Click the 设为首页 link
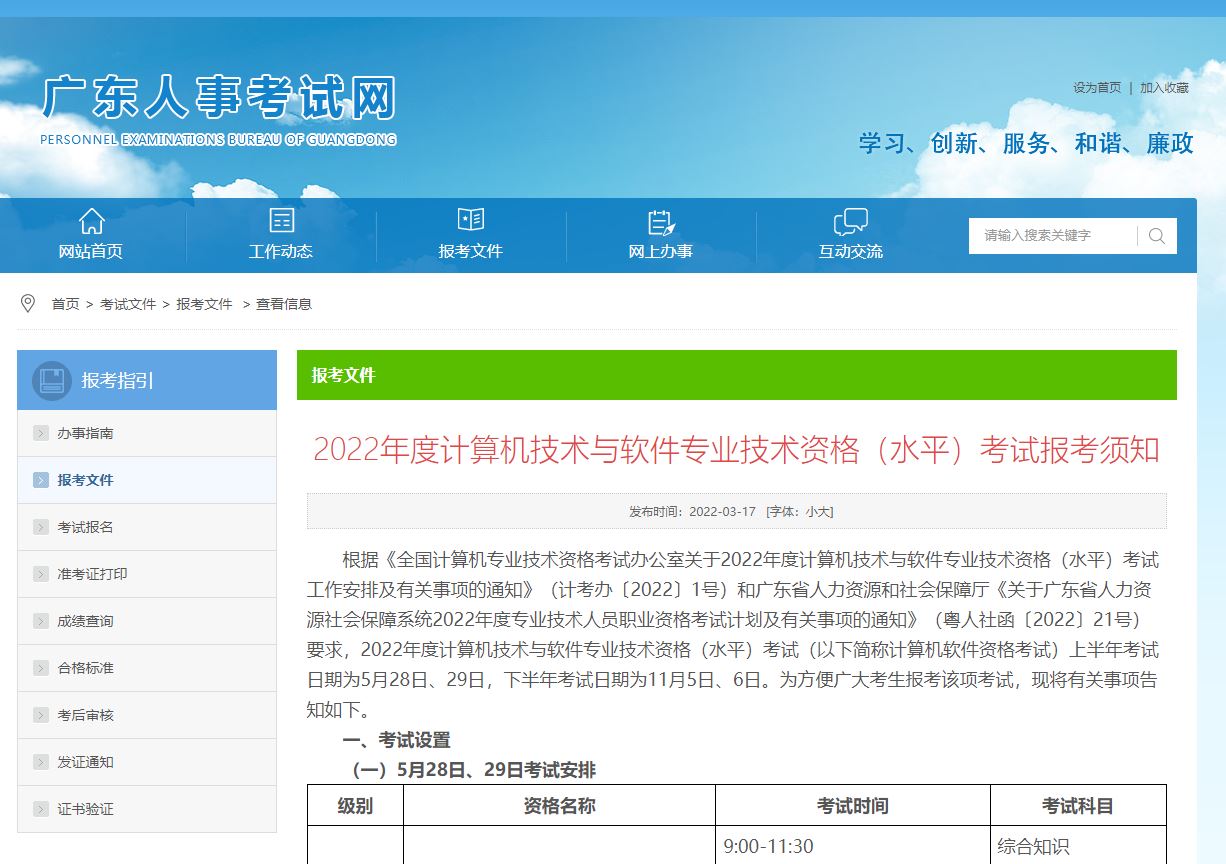Image resolution: width=1226 pixels, height=864 pixels. click(1097, 88)
